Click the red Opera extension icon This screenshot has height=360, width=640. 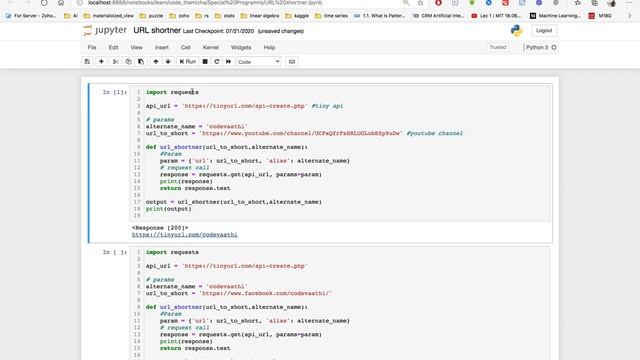pos(438,3)
